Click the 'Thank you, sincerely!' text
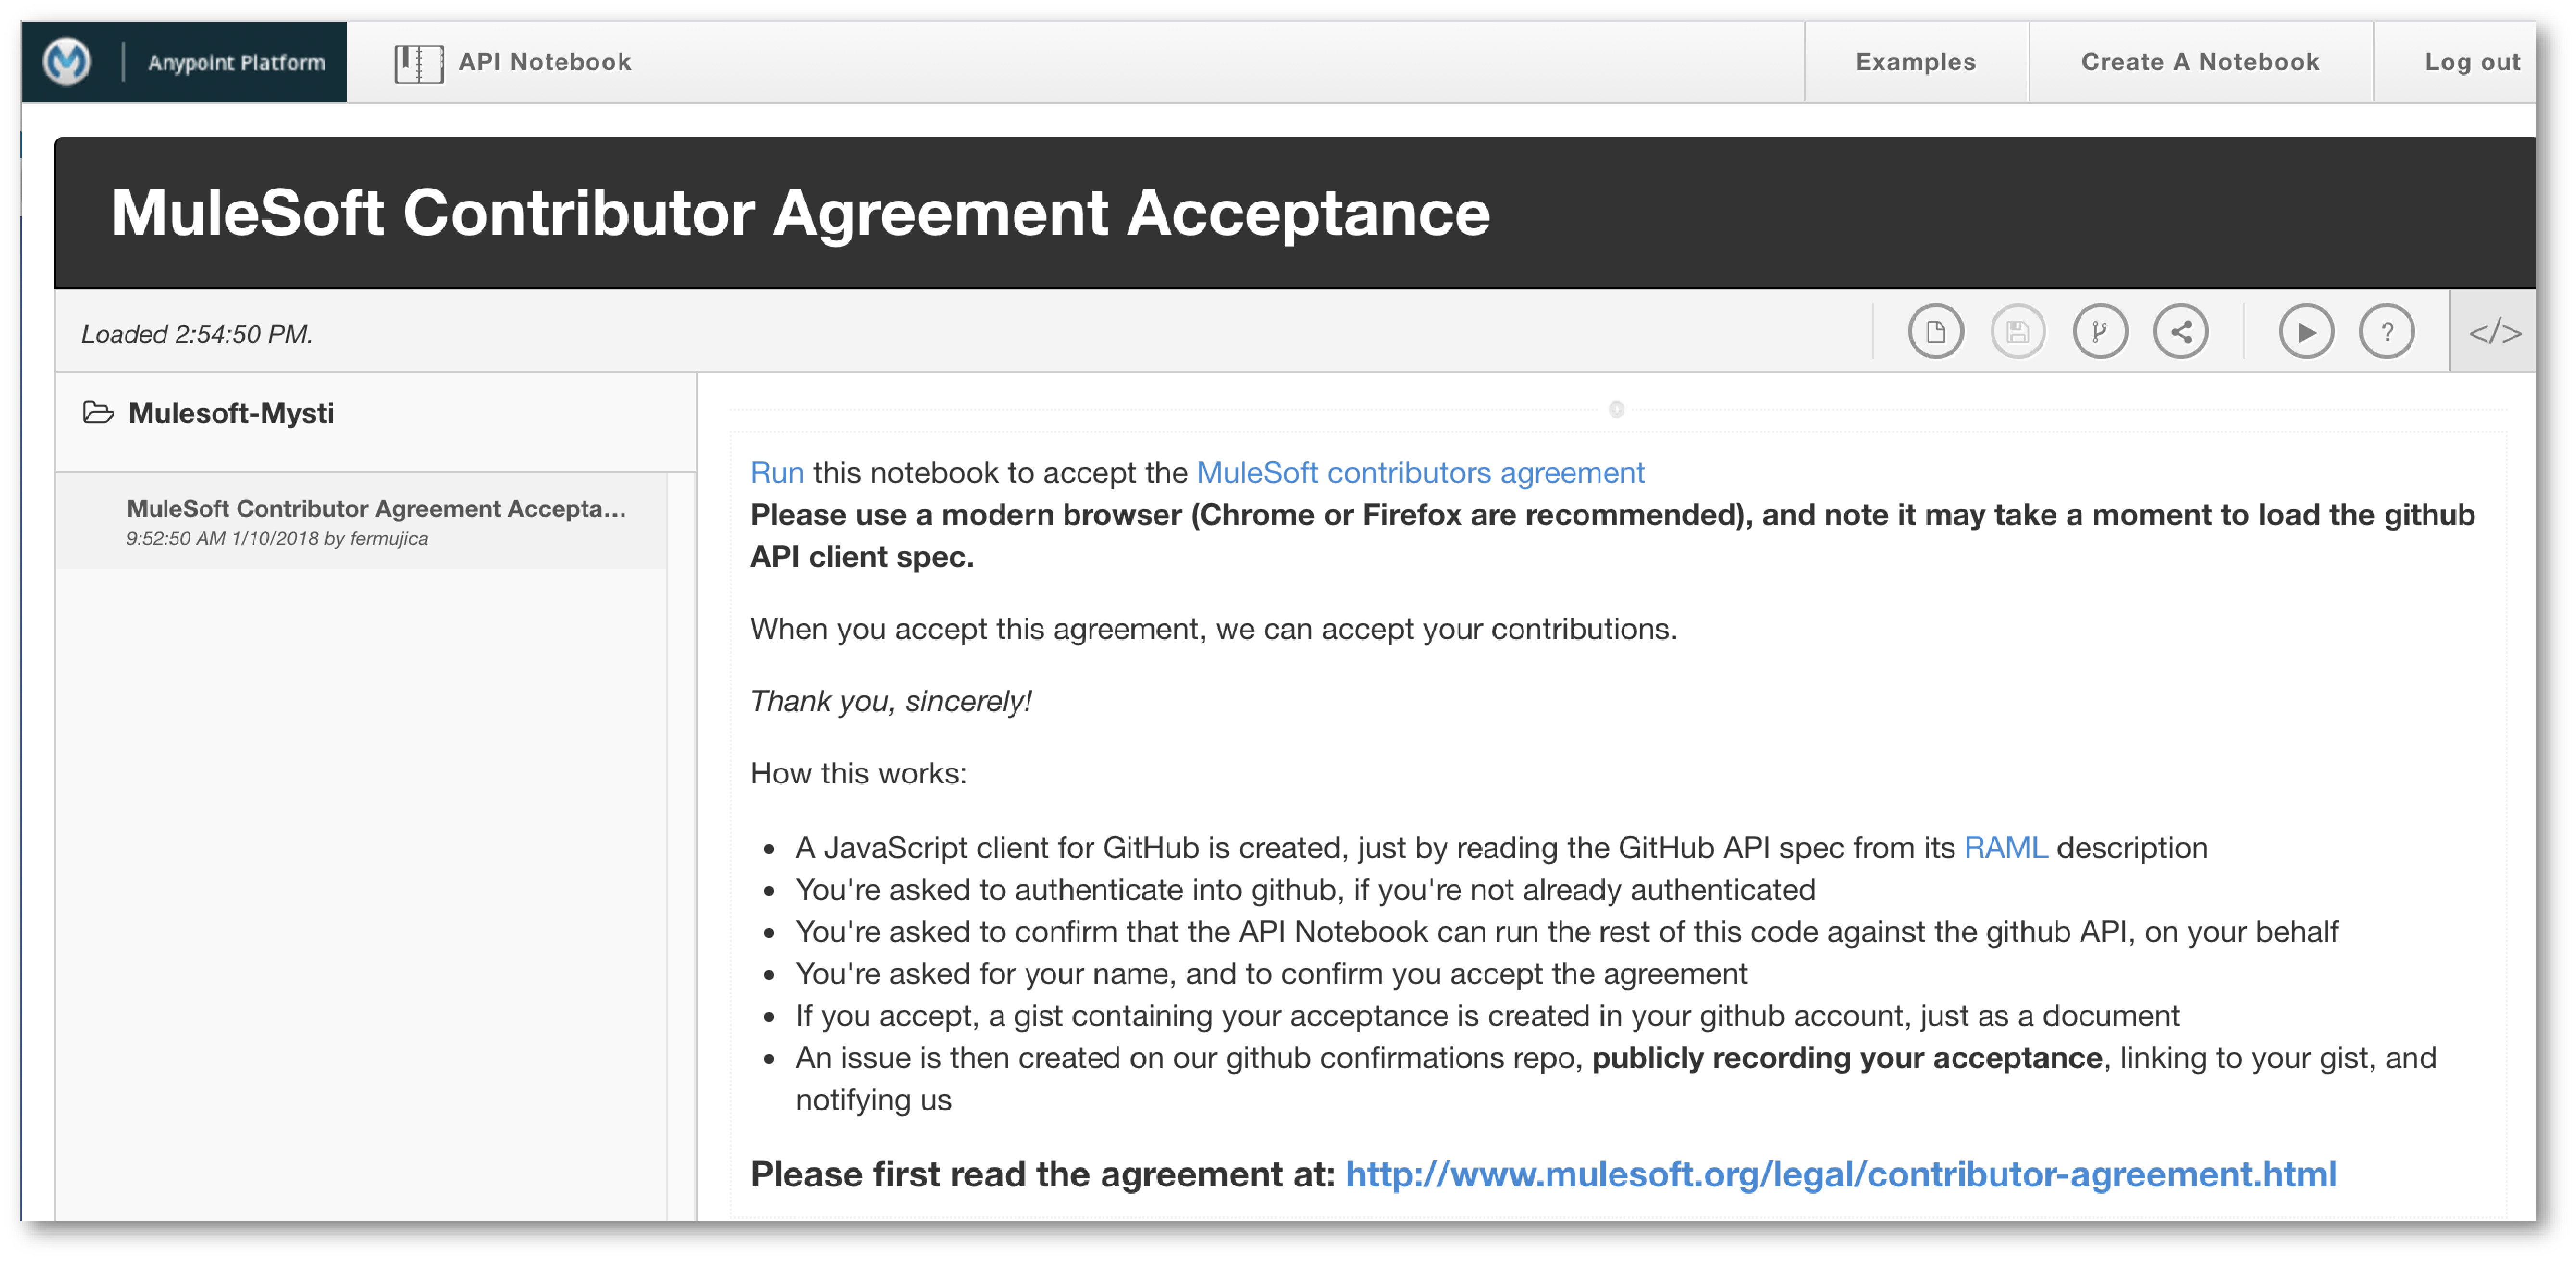Viewport: 2576px width, 1261px height. coord(890,701)
